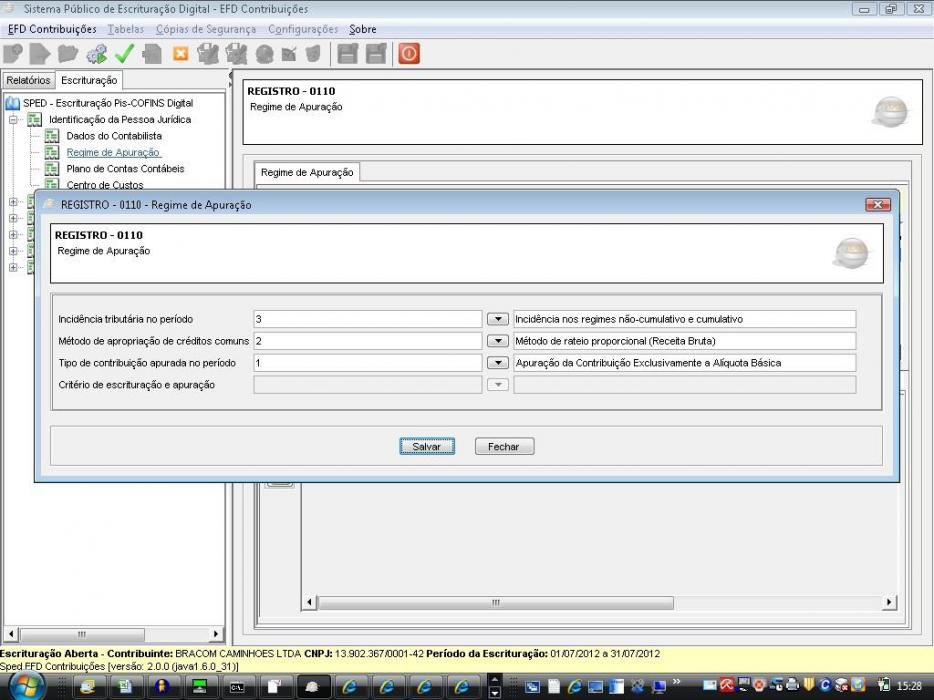Click the Fechar button

[x=505, y=446]
